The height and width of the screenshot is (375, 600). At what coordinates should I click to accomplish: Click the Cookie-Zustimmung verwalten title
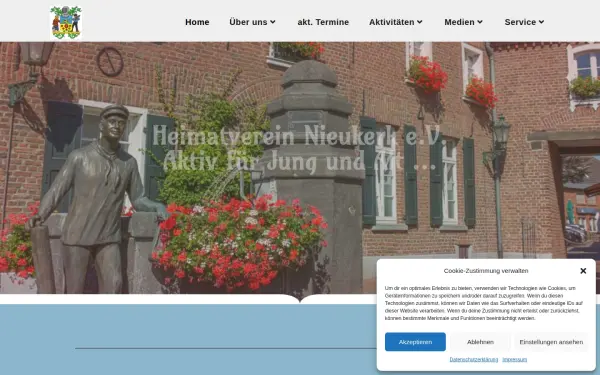coord(486,271)
